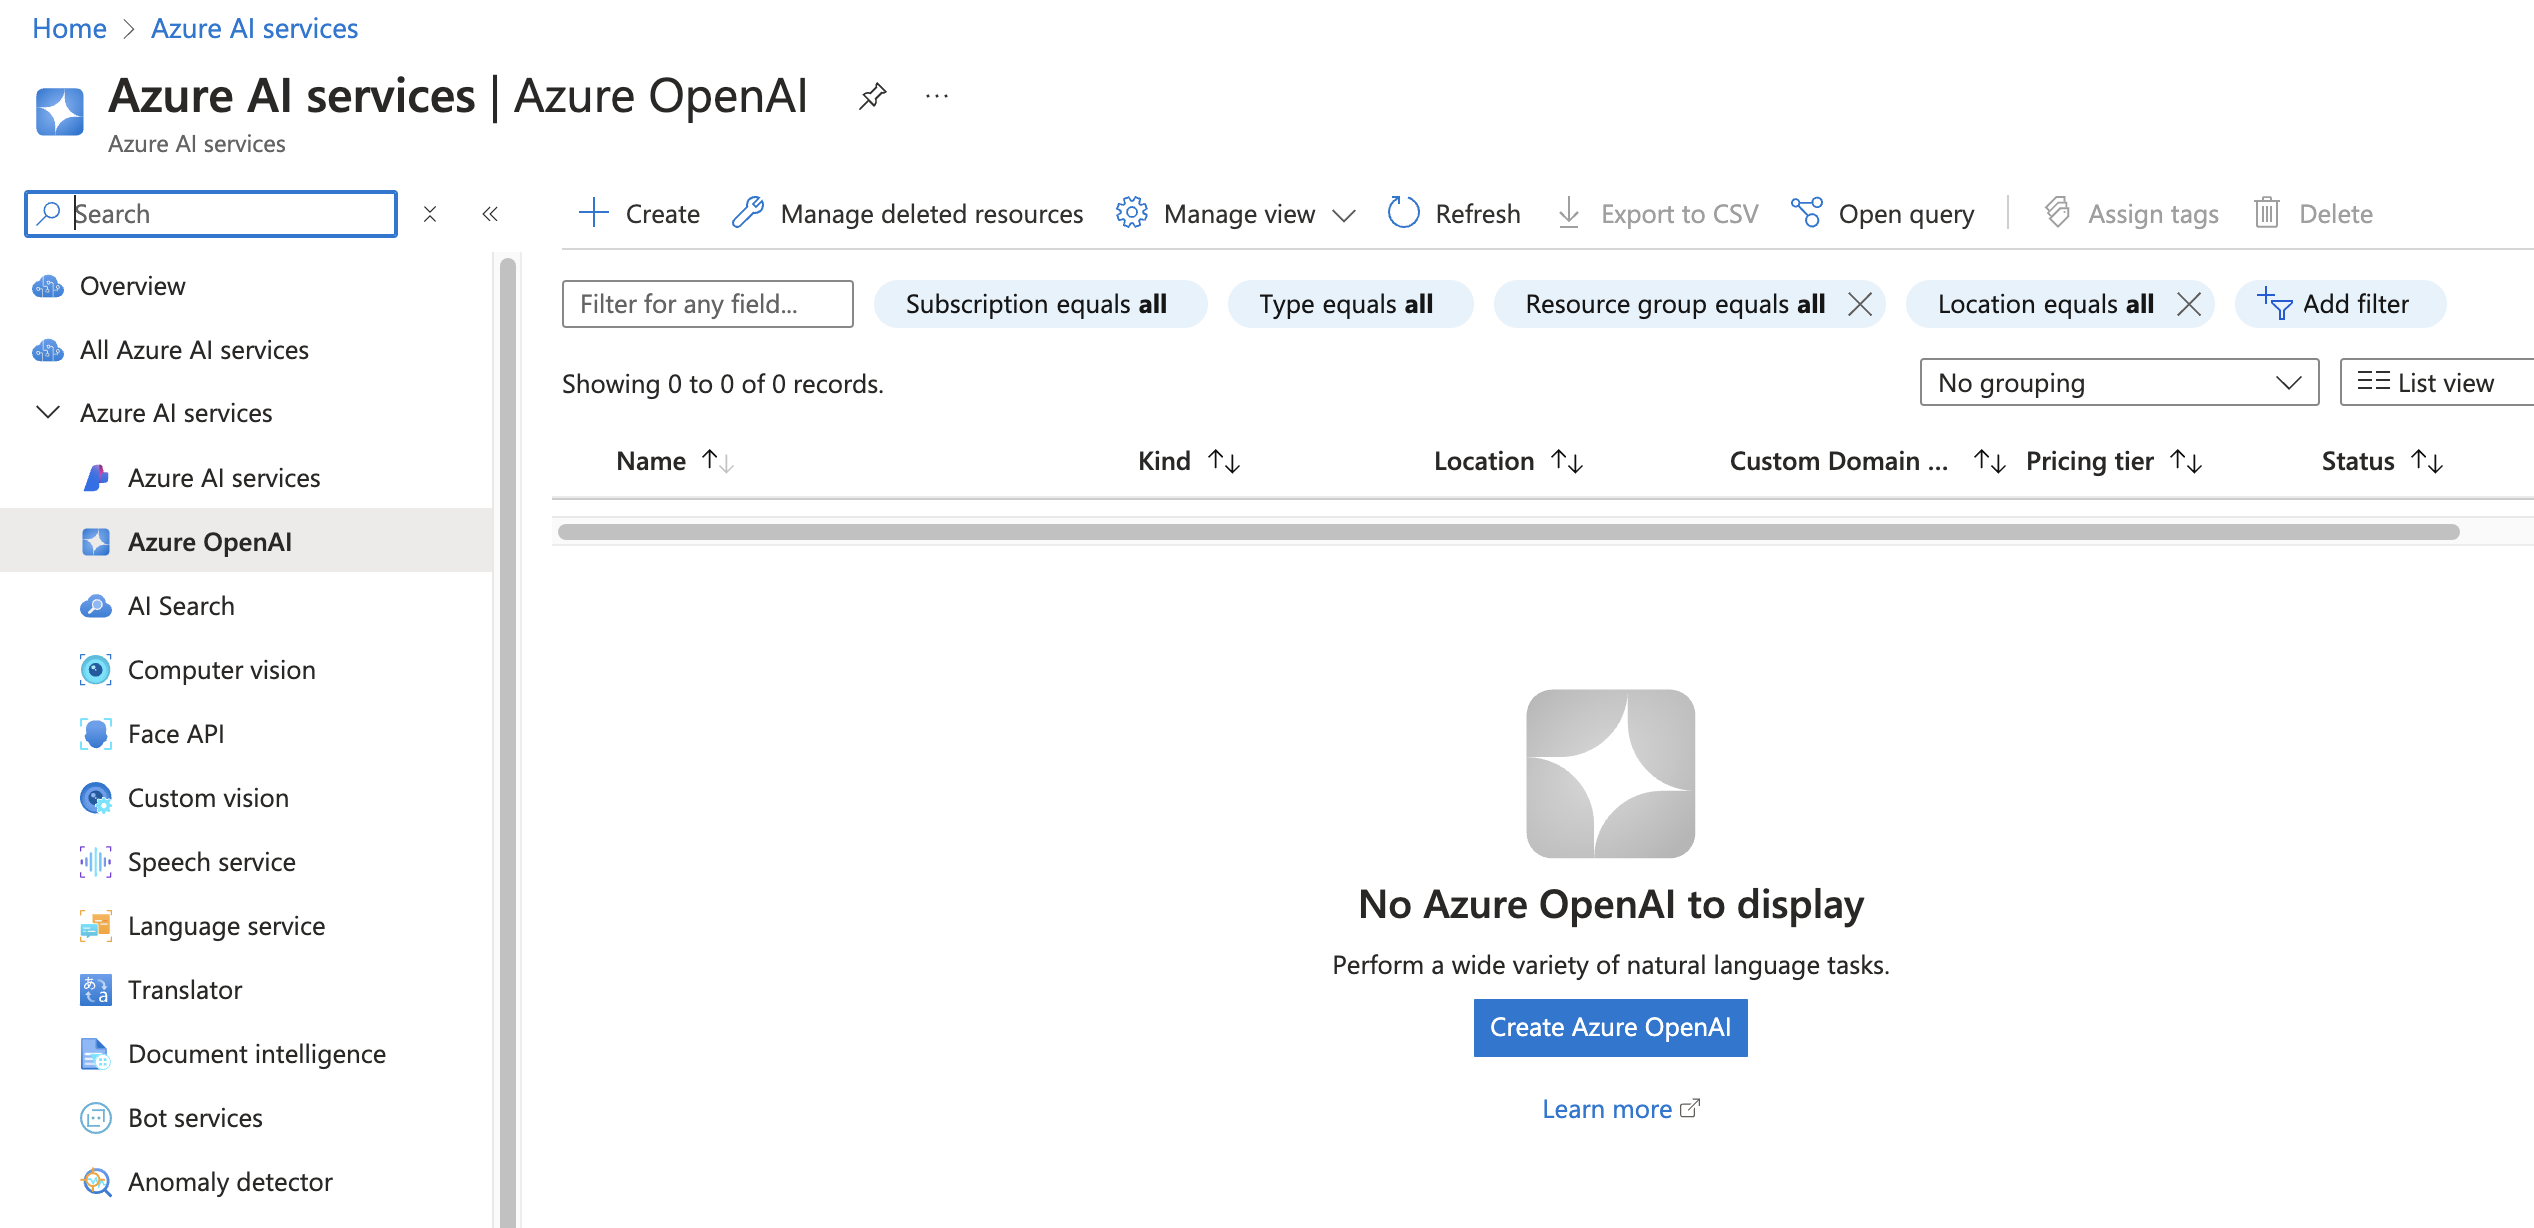Screen dimensions: 2534x1228
Task: Click the Document intelligence sidebar icon
Action: click(92, 1053)
